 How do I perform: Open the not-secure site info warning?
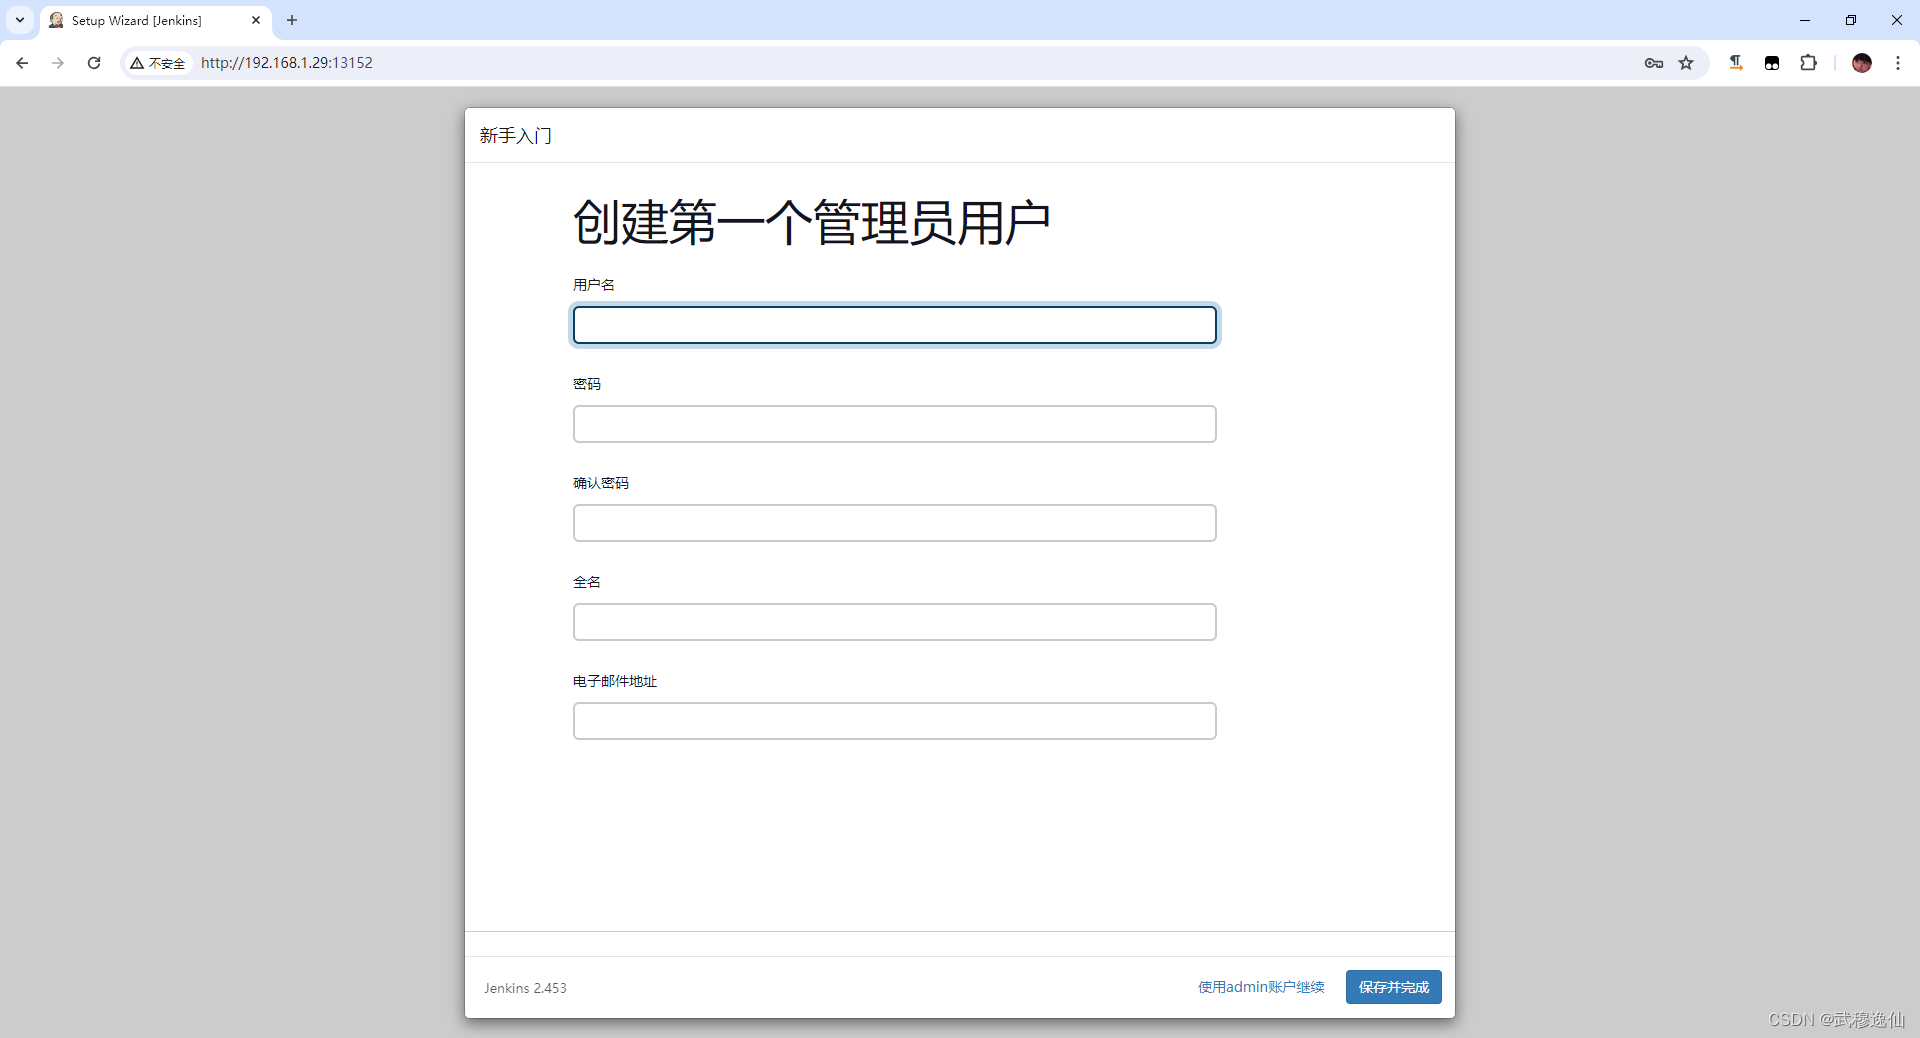(x=158, y=63)
